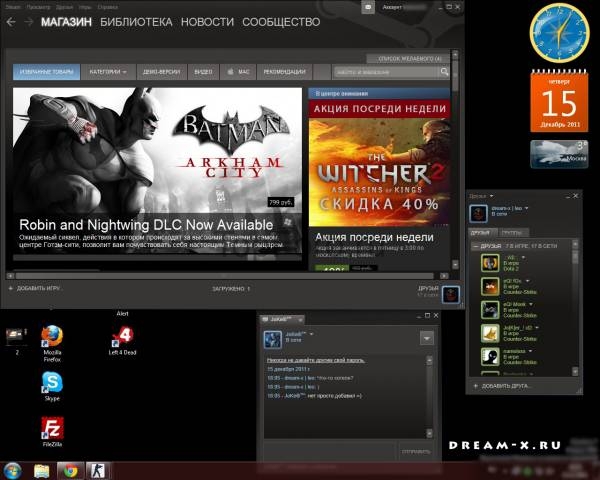
Task: Click the store page scroll-up arrow
Action: (x=455, y=55)
